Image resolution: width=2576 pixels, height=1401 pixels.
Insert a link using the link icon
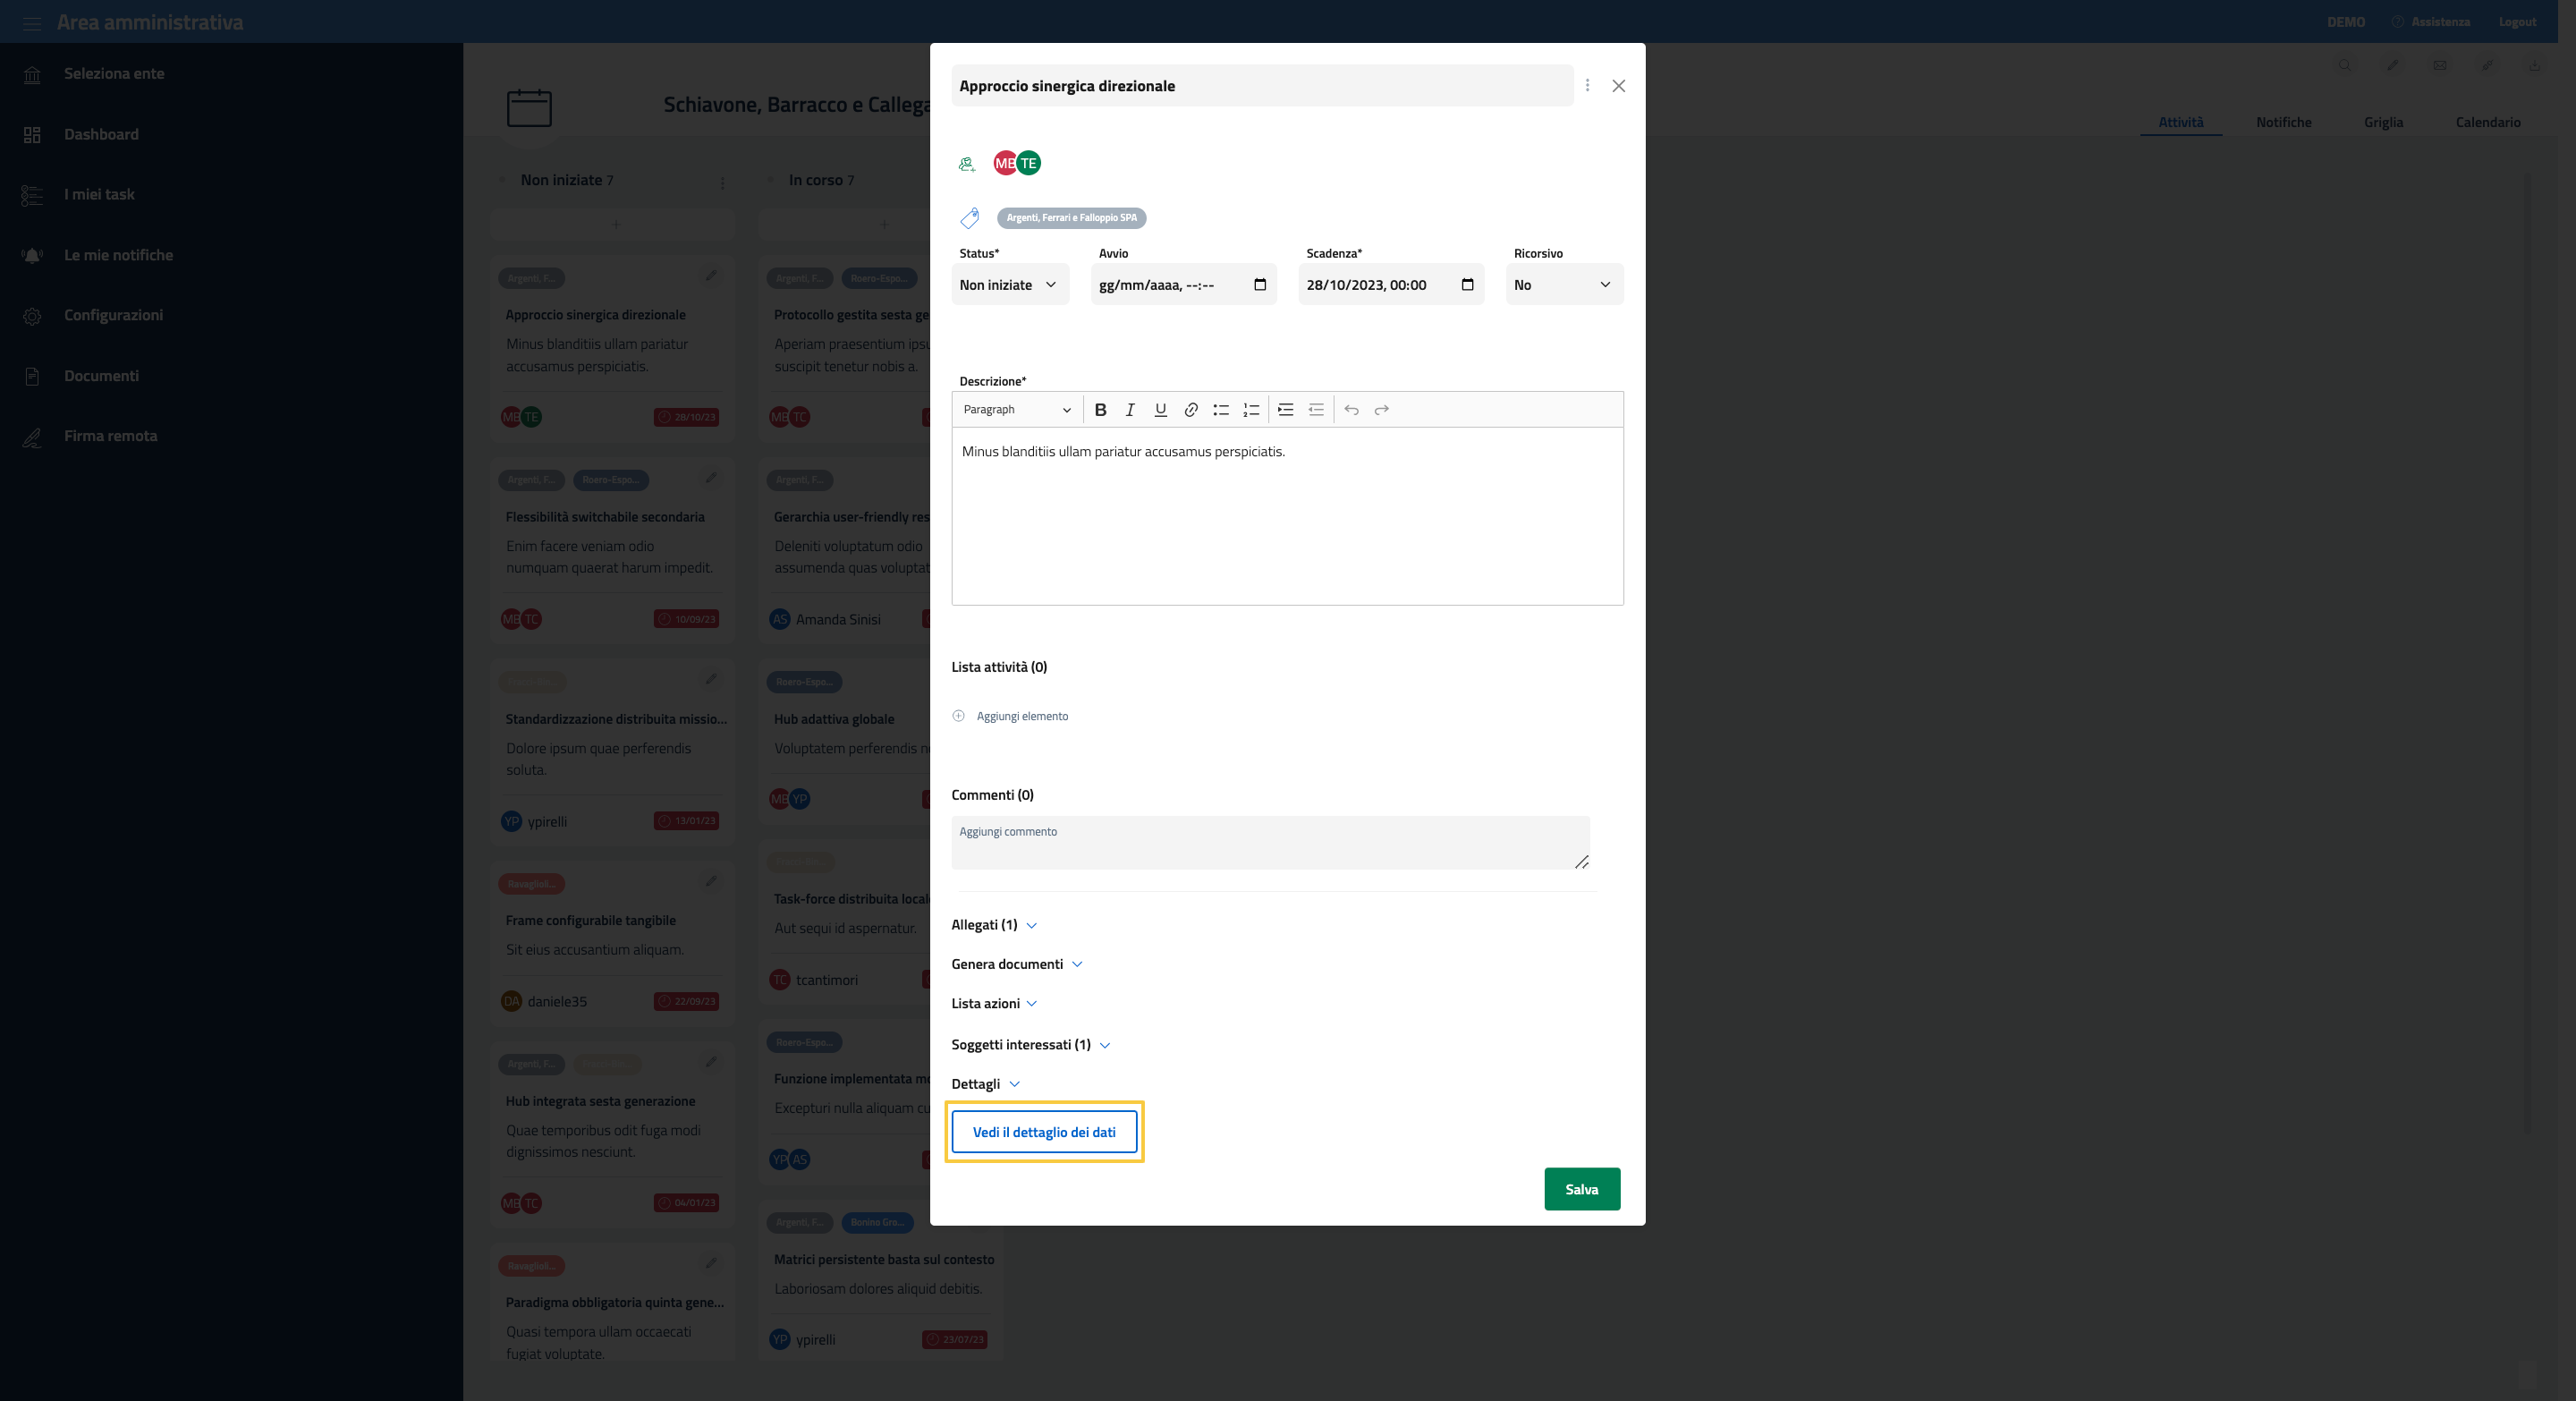1191,410
